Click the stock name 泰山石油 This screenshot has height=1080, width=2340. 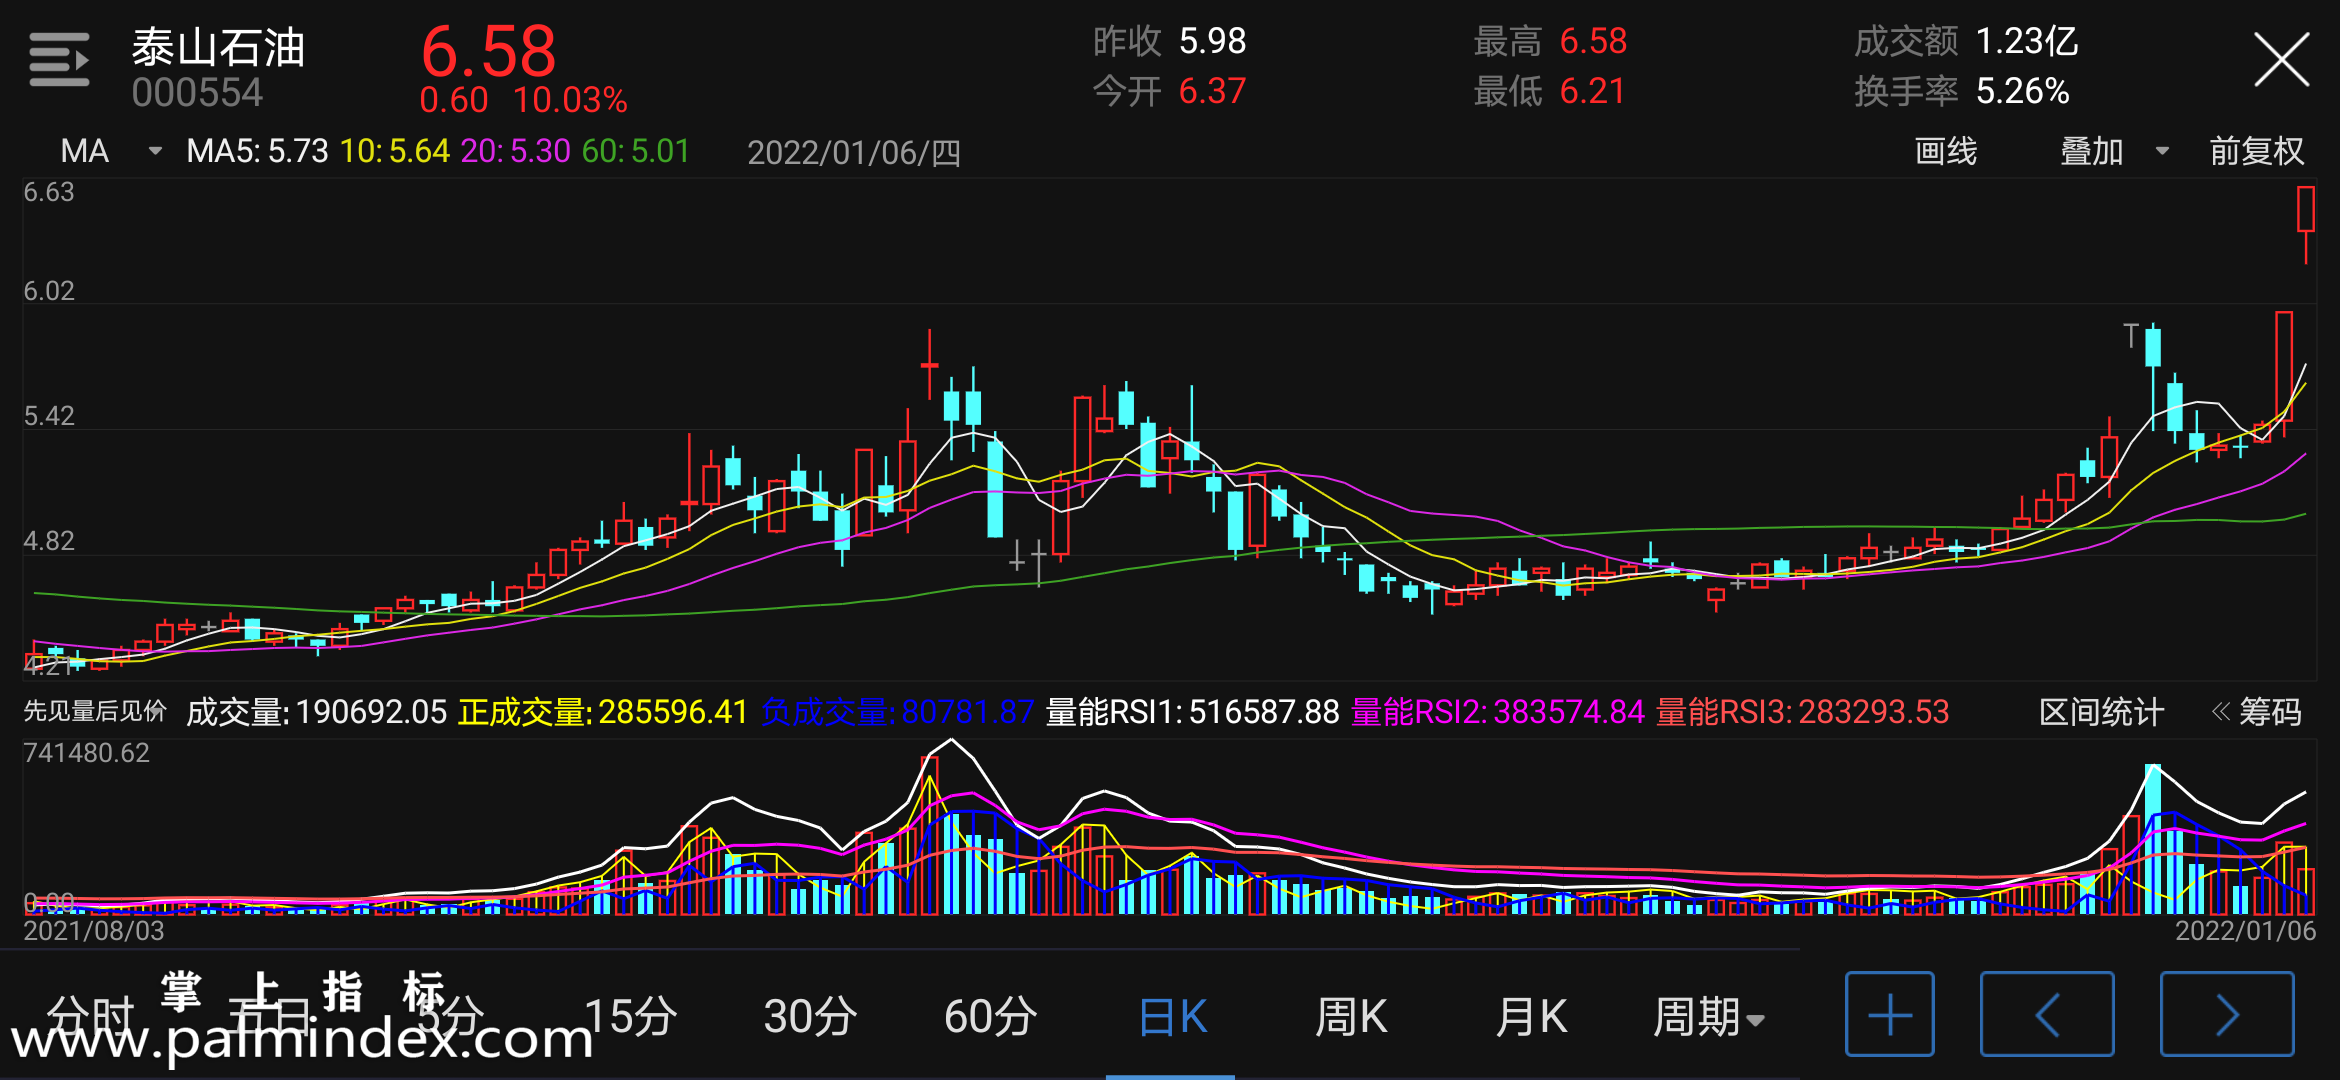coord(218,47)
